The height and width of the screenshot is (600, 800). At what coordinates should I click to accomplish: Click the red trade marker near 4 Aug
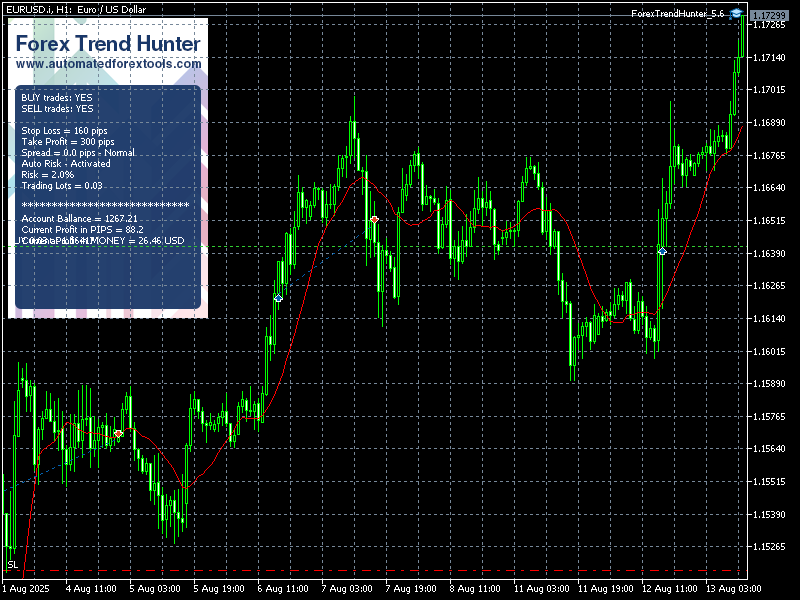[118, 434]
